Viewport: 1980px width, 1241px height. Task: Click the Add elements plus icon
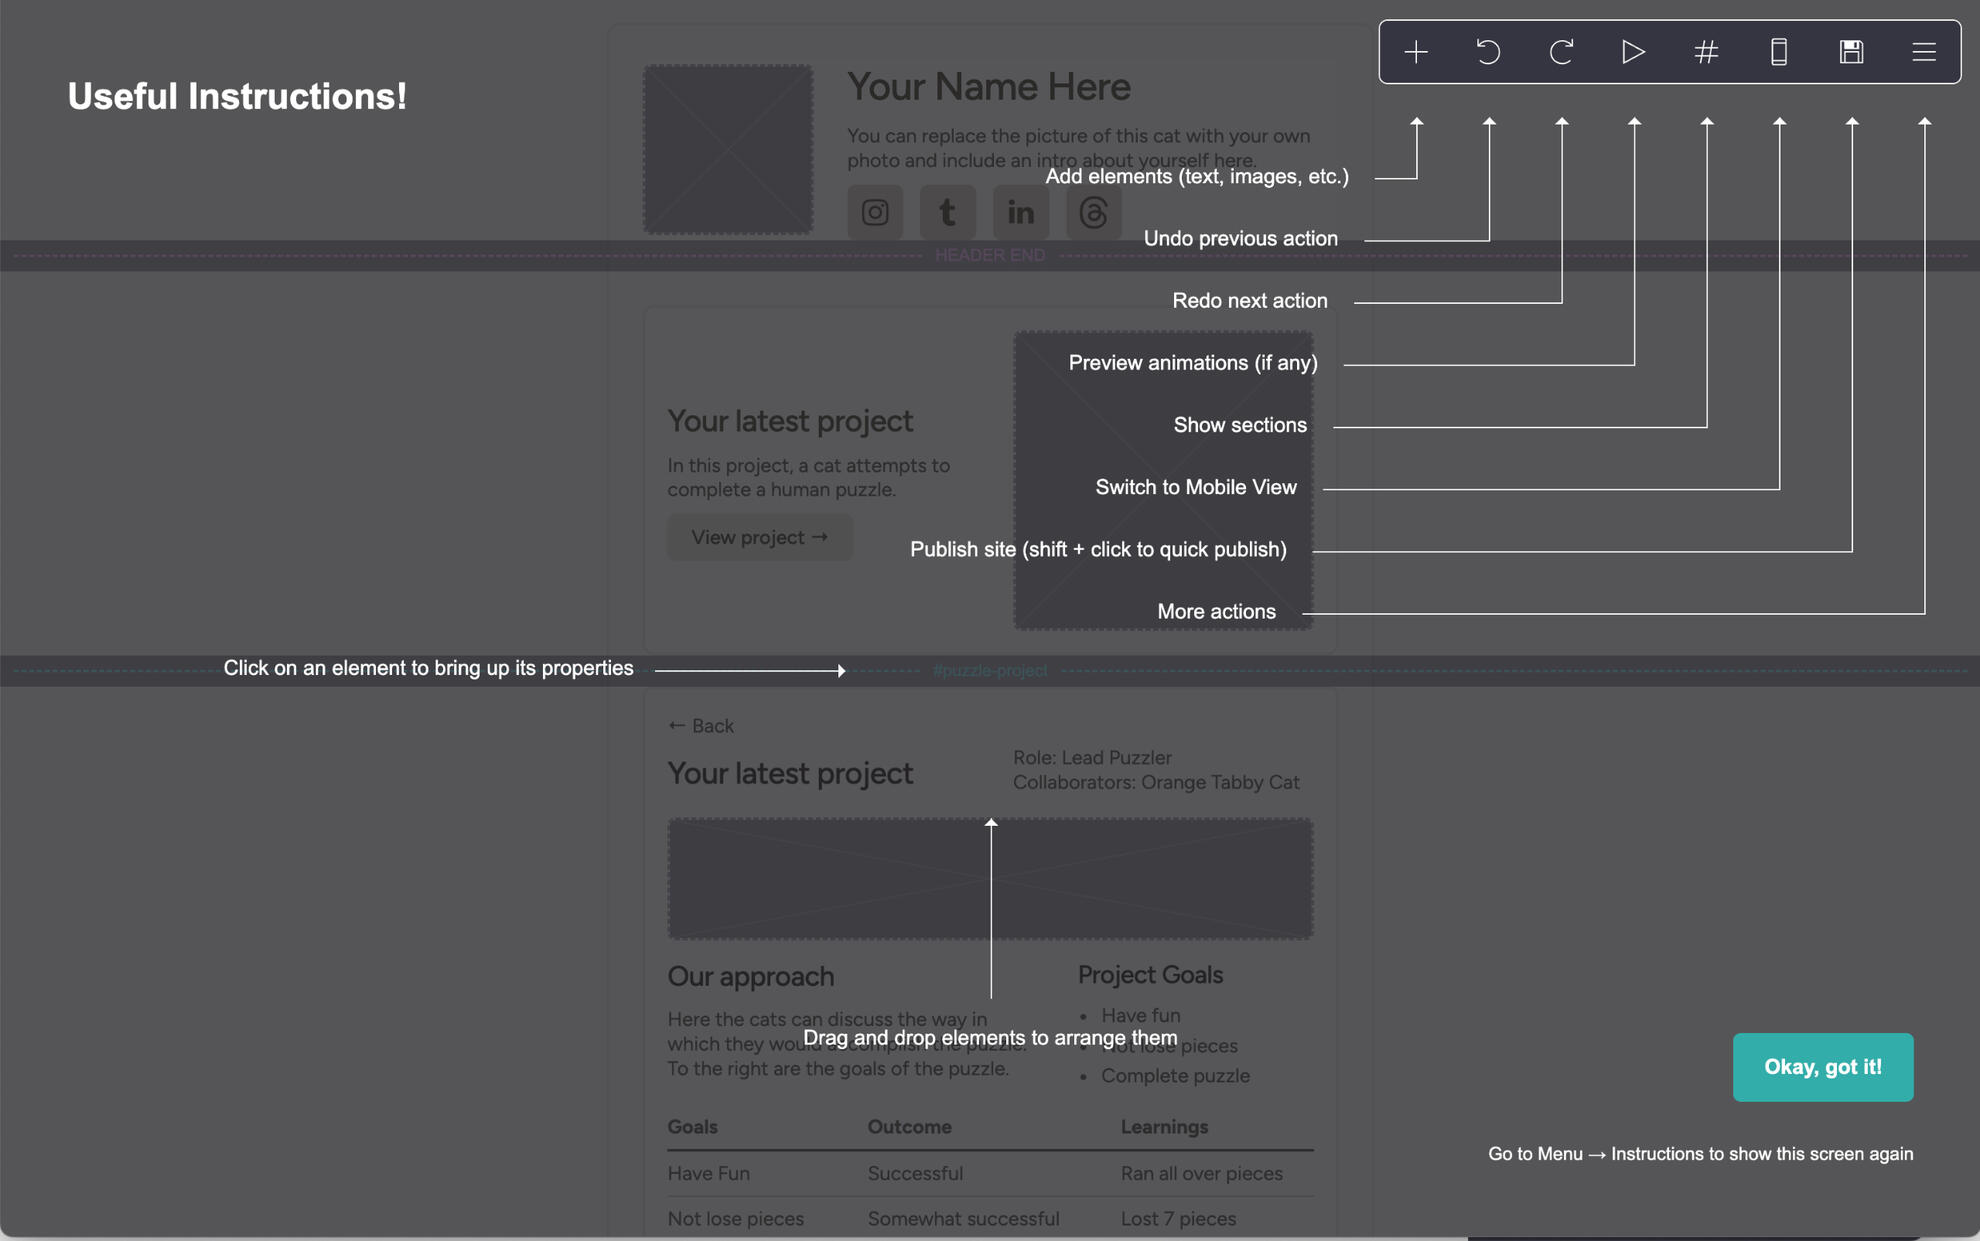coord(1416,52)
